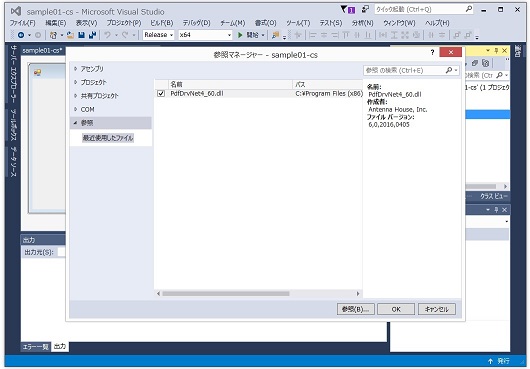Click the horizontal scrollbar in Solution Explorer
The image size is (530, 369).
coord(481,187)
